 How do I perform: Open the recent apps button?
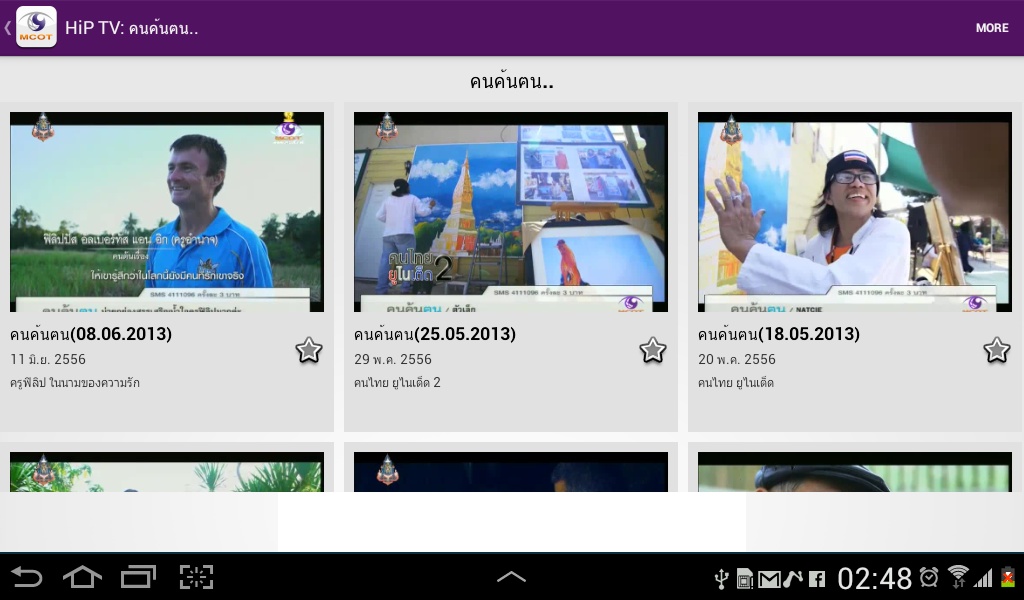138,577
